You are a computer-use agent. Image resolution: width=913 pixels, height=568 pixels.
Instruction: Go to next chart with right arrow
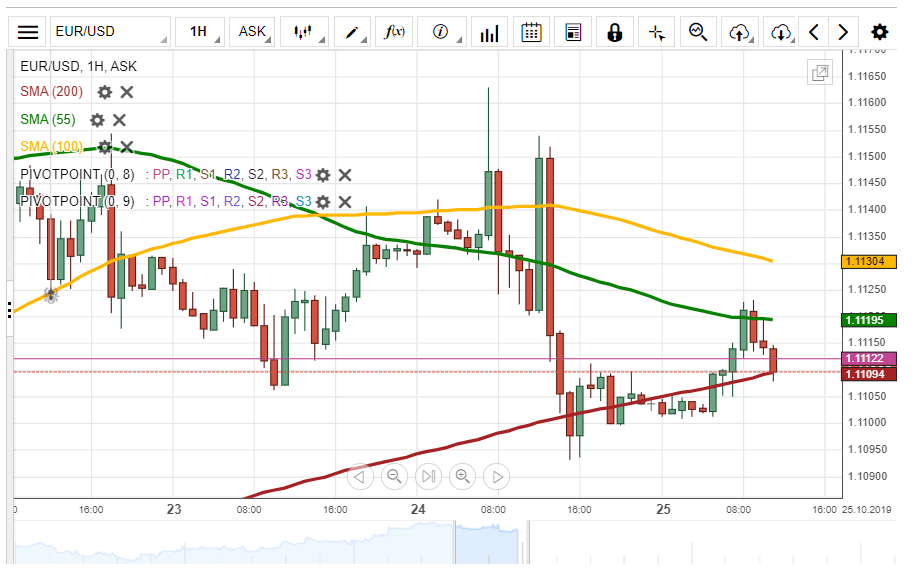pos(843,31)
